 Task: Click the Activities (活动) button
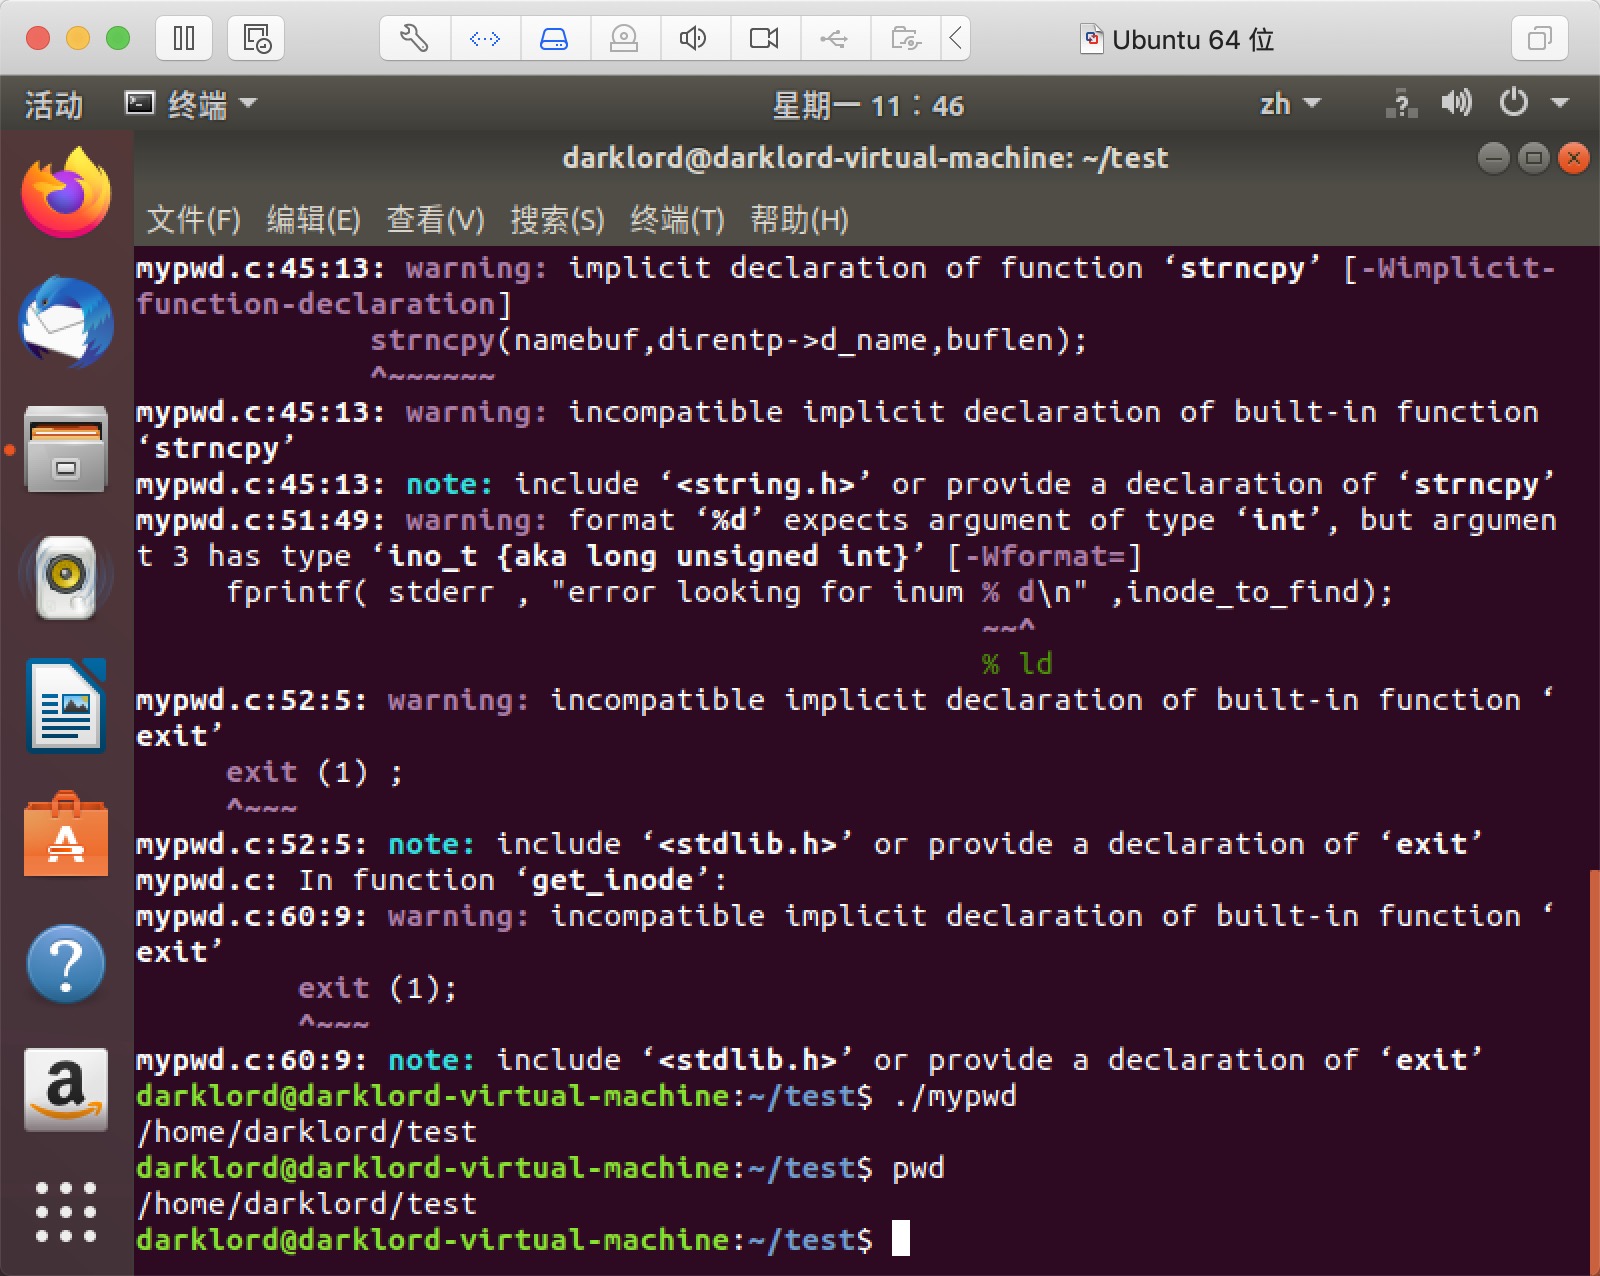coord(54,105)
